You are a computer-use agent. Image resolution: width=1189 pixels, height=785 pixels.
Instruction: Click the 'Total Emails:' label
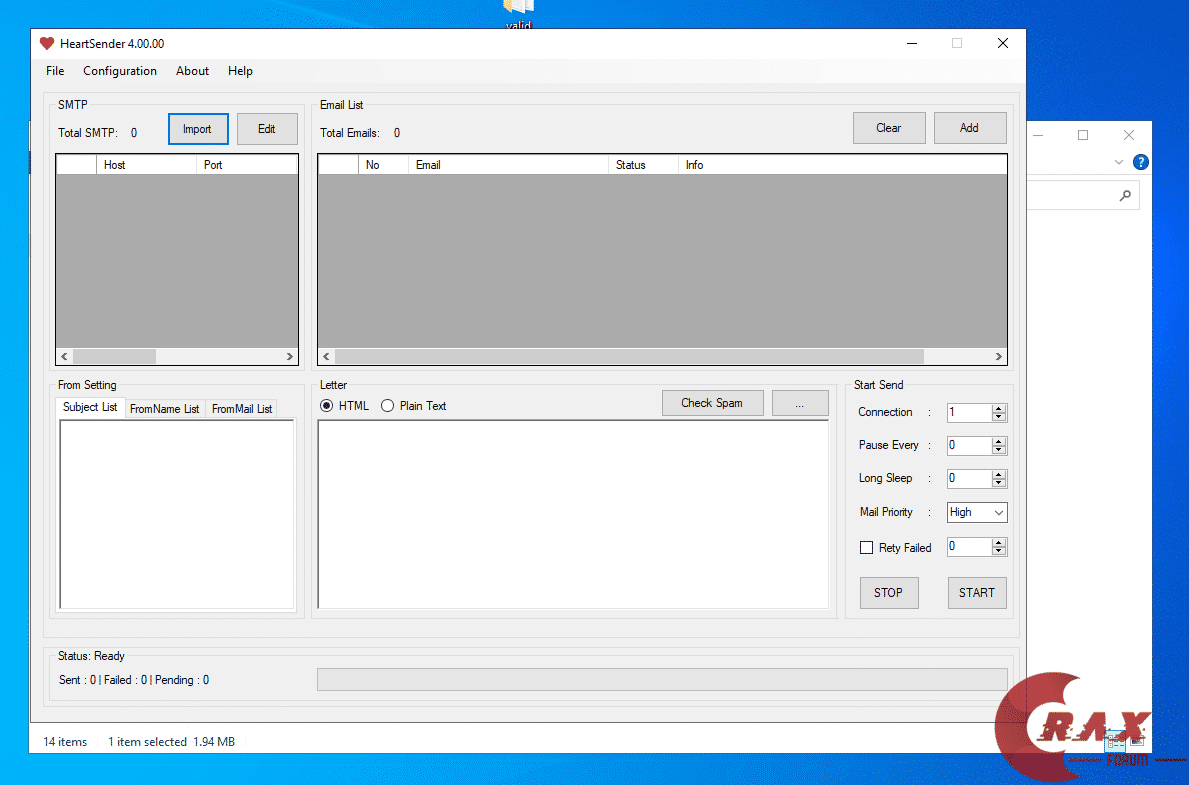click(350, 133)
